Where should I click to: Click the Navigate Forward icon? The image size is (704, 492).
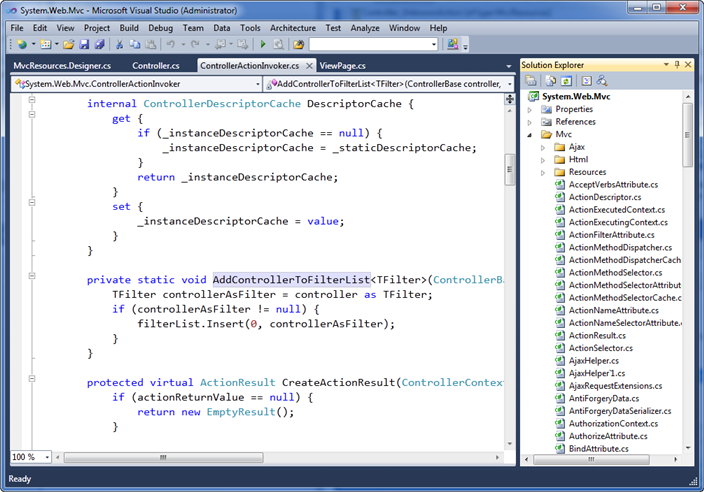[242, 44]
